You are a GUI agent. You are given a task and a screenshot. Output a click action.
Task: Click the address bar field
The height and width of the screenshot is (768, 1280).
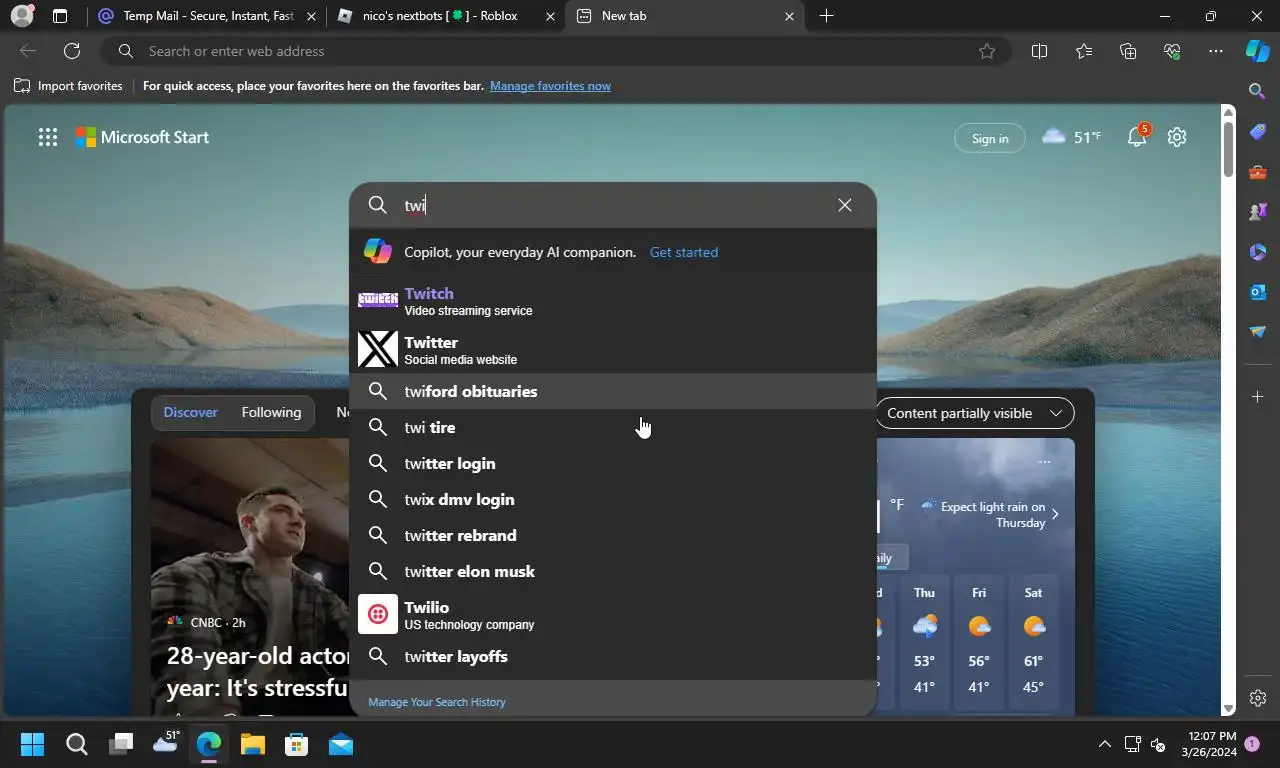(x=555, y=51)
